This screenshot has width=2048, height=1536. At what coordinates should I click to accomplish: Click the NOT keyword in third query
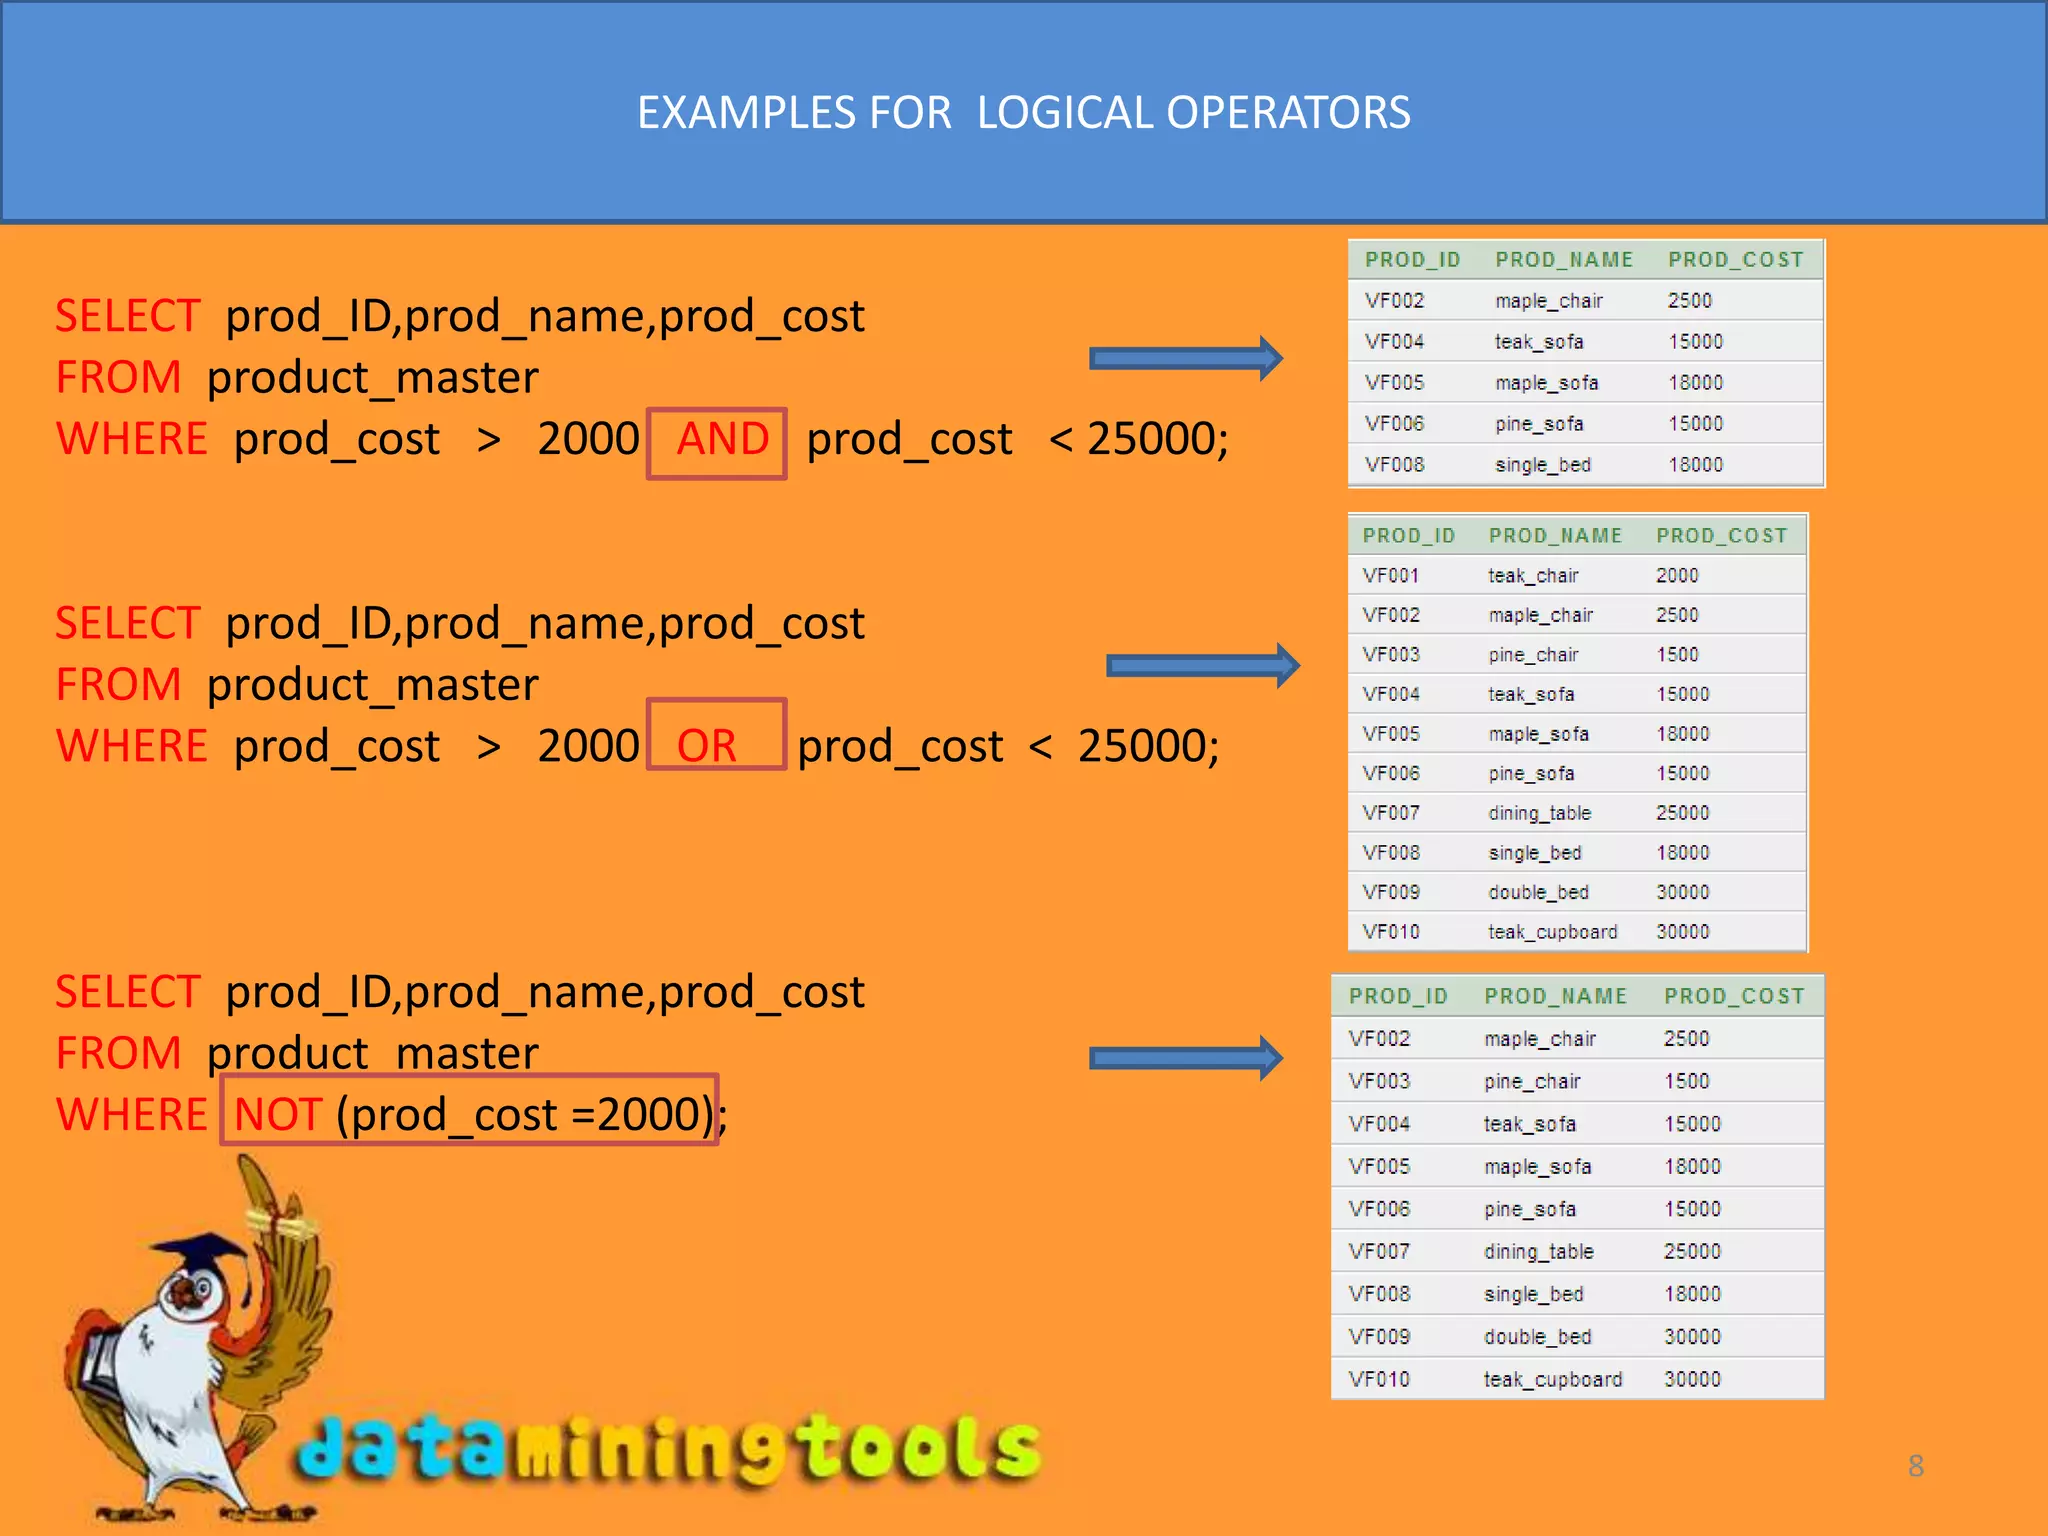pyautogui.click(x=278, y=1114)
